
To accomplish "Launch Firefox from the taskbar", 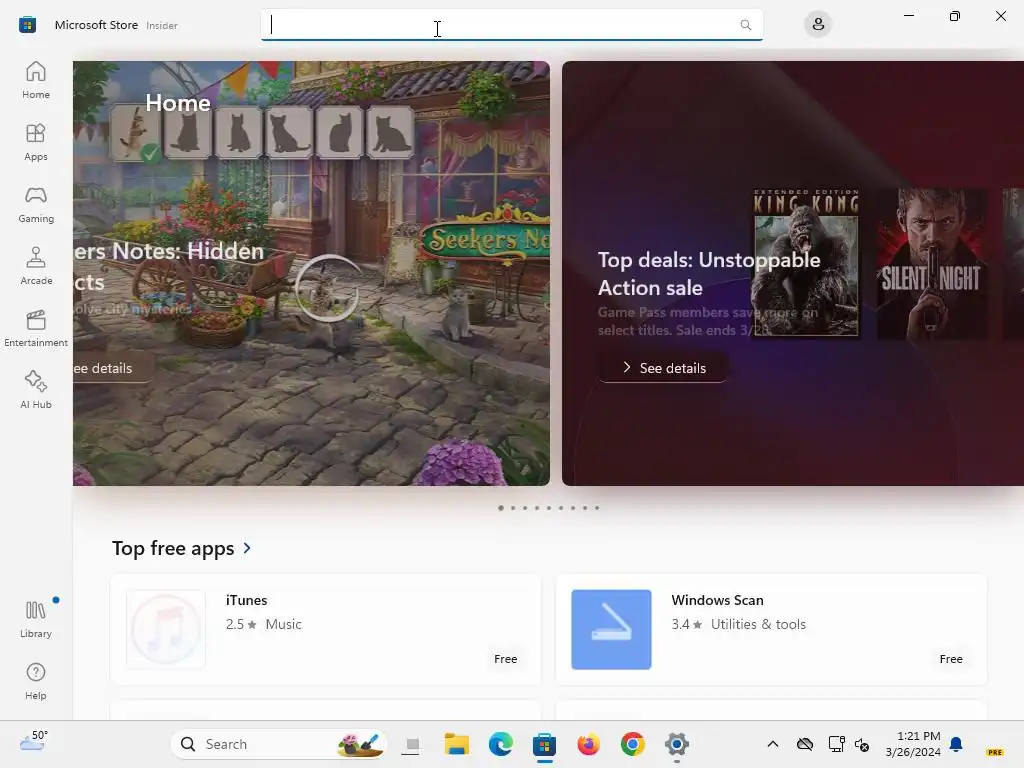I will point(588,744).
